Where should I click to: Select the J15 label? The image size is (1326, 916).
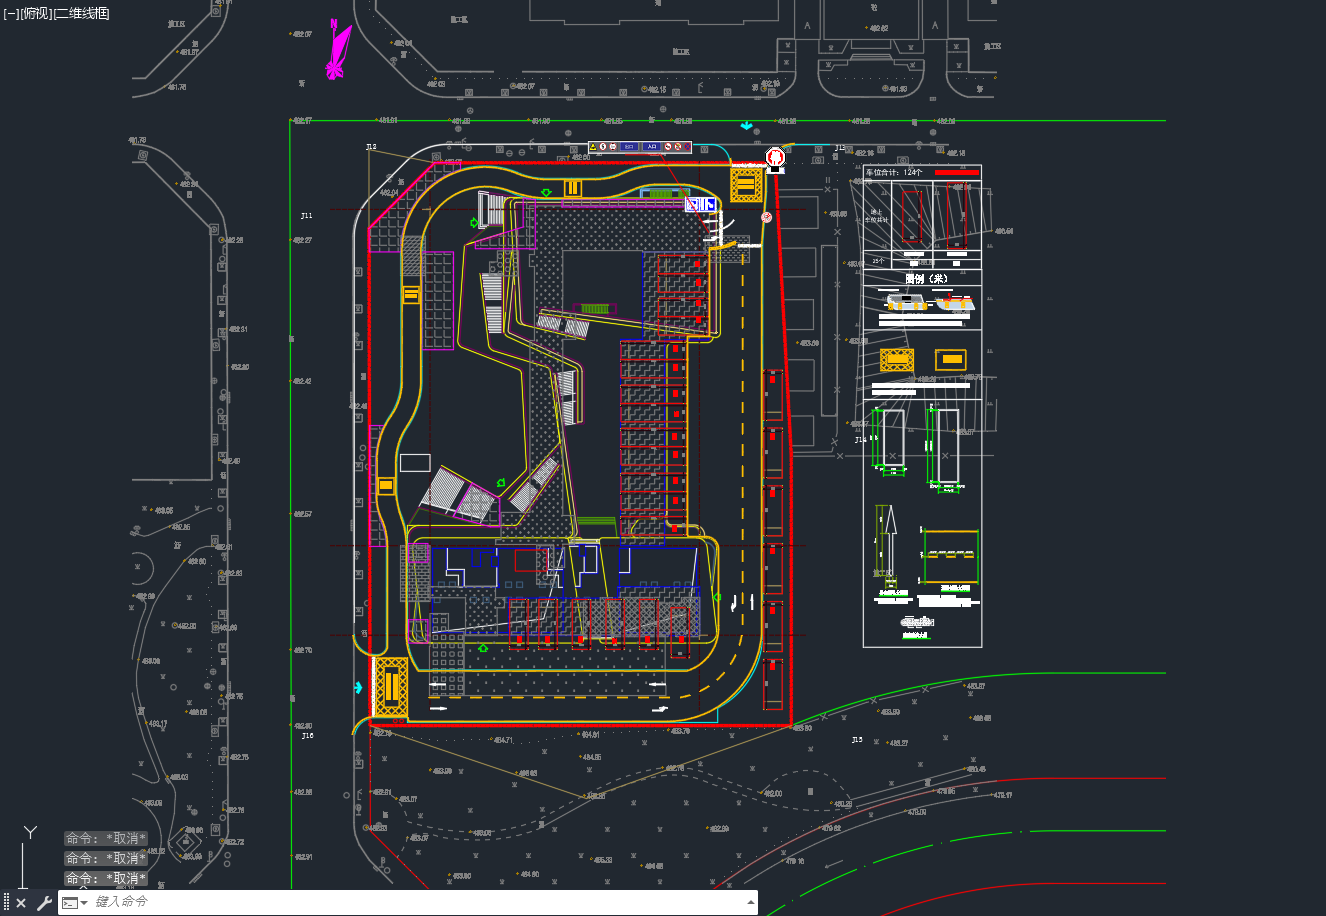click(x=856, y=740)
